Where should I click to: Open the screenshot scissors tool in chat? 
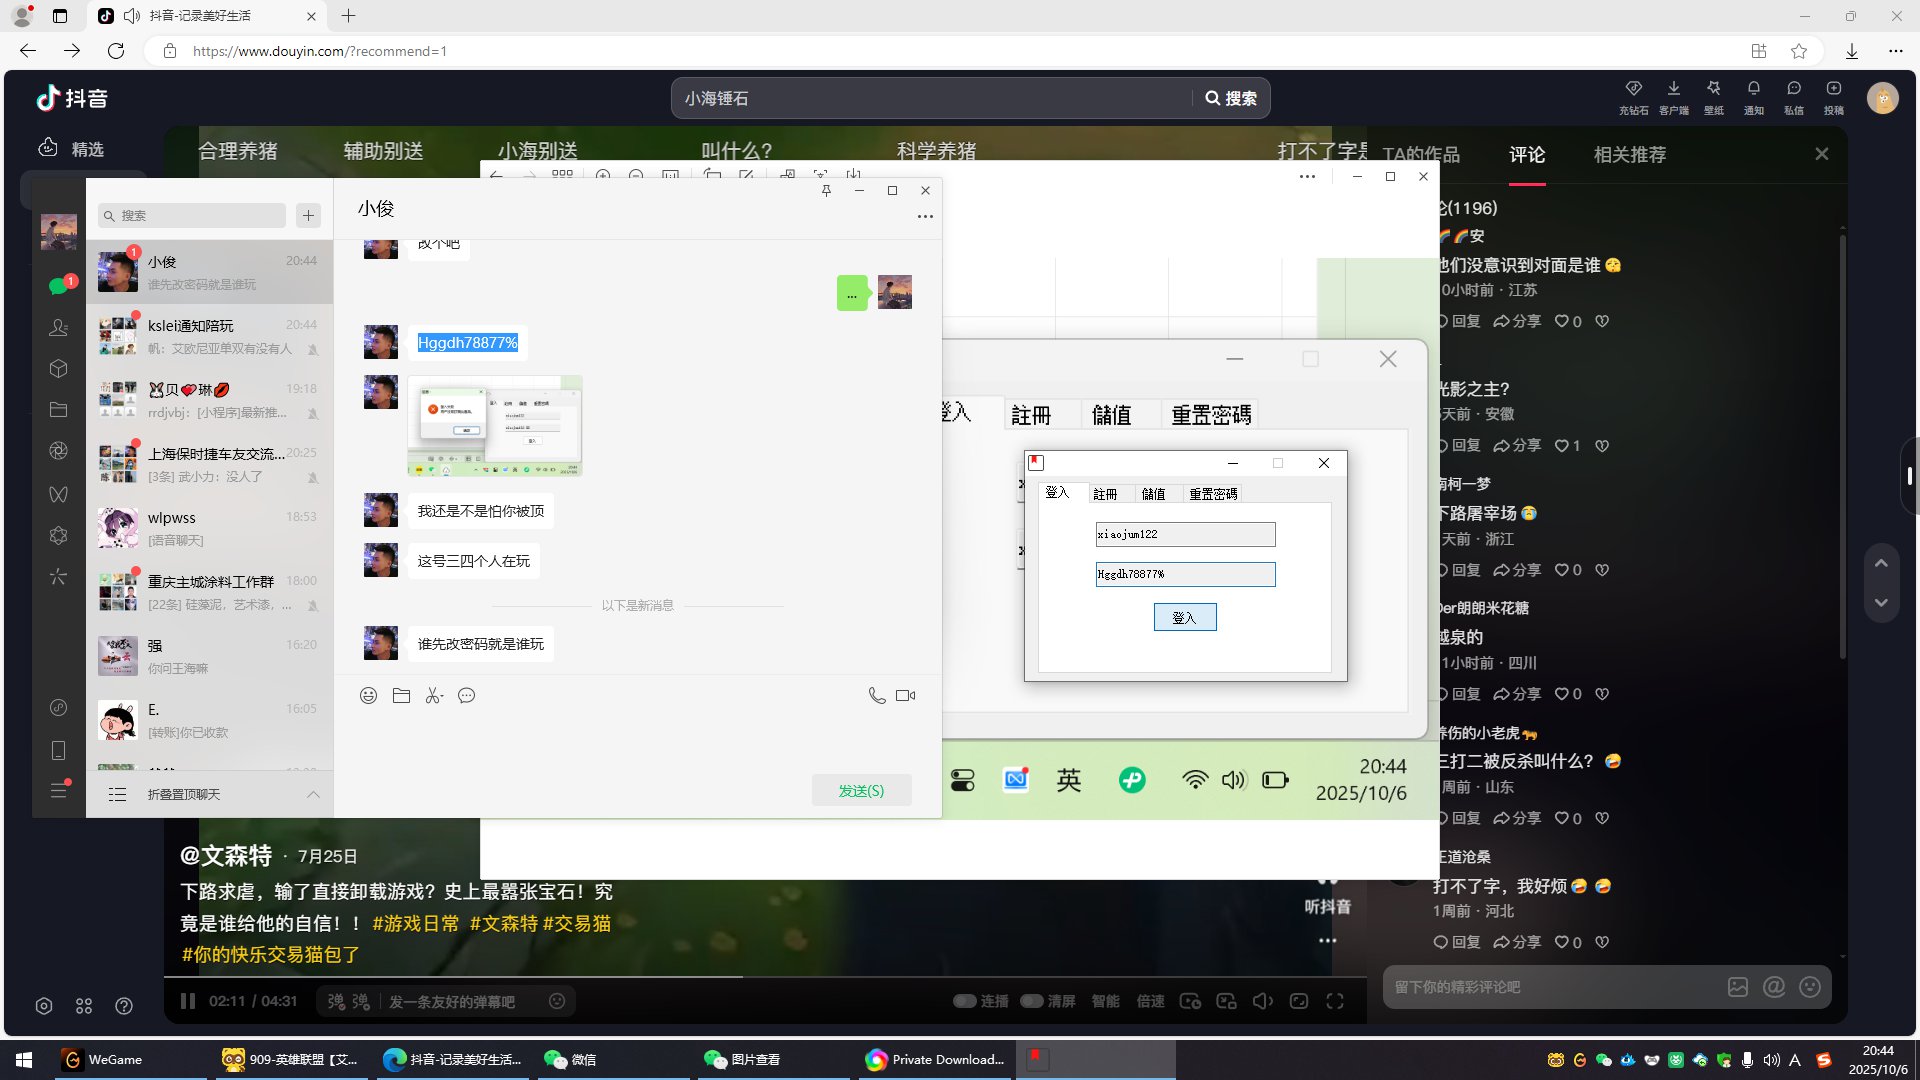tap(433, 696)
